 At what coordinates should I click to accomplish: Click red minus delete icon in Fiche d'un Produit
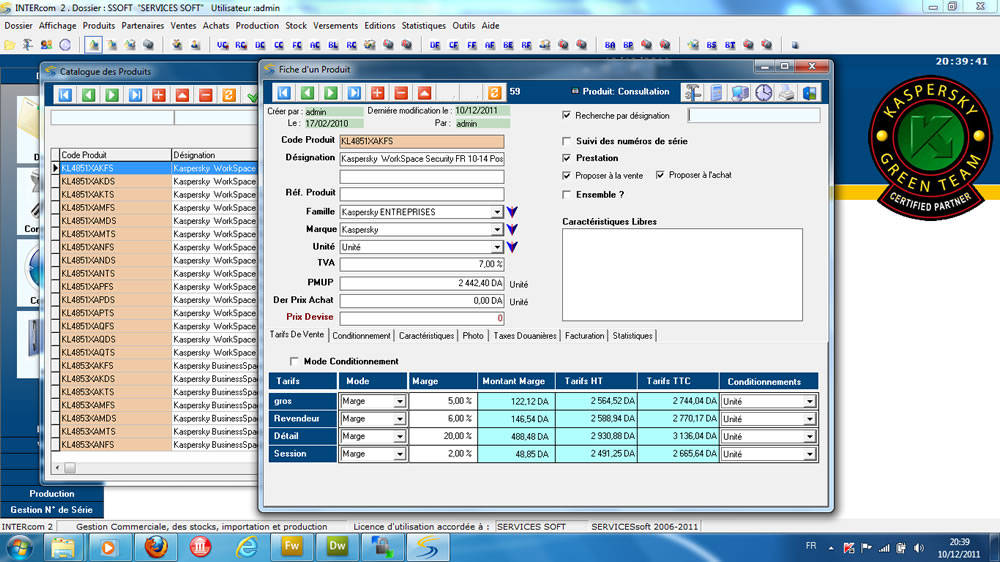coord(401,92)
